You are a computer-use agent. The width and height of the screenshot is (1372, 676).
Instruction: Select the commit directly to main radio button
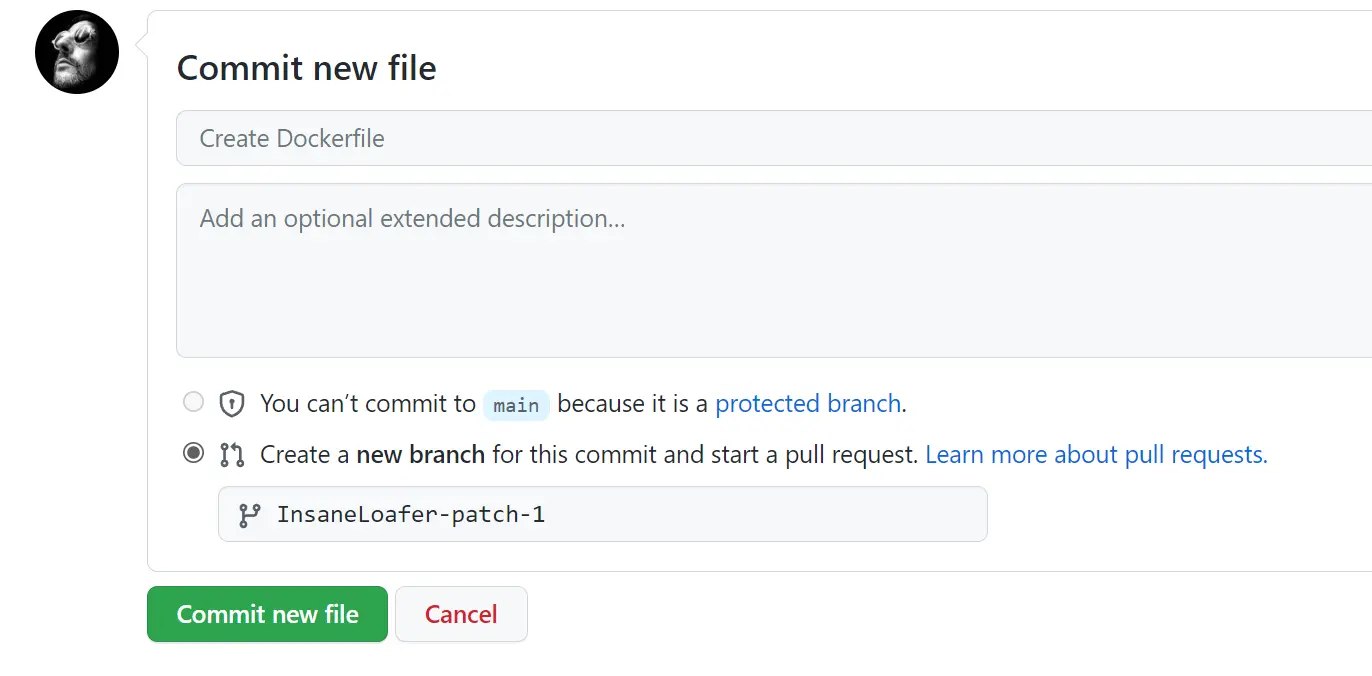pyautogui.click(x=193, y=402)
